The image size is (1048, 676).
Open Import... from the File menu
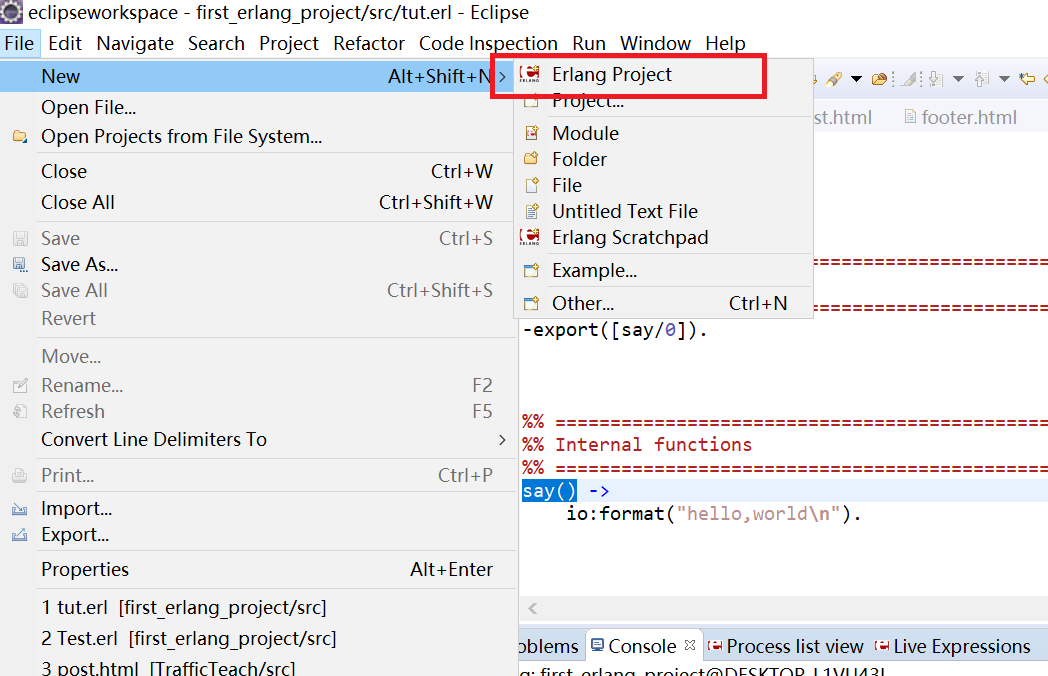(x=258, y=508)
